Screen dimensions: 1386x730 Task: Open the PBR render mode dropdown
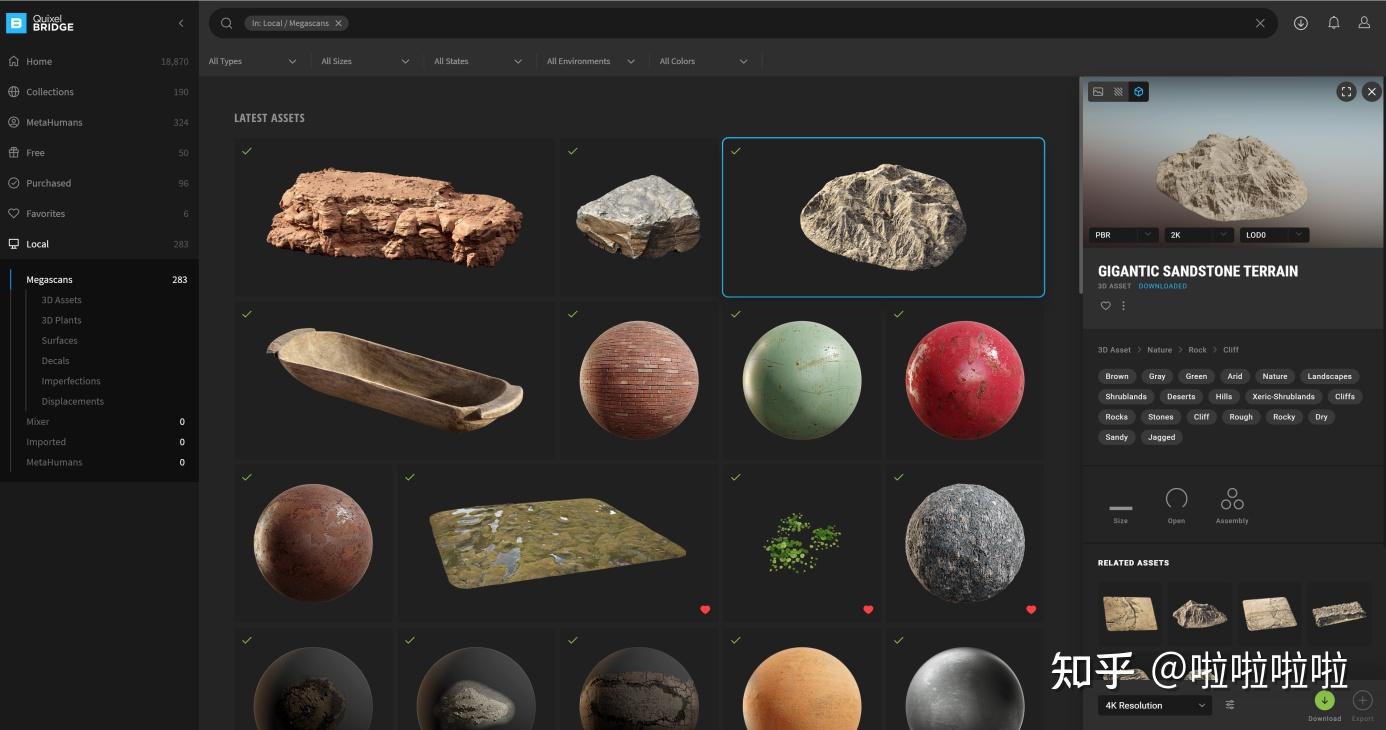point(1124,235)
